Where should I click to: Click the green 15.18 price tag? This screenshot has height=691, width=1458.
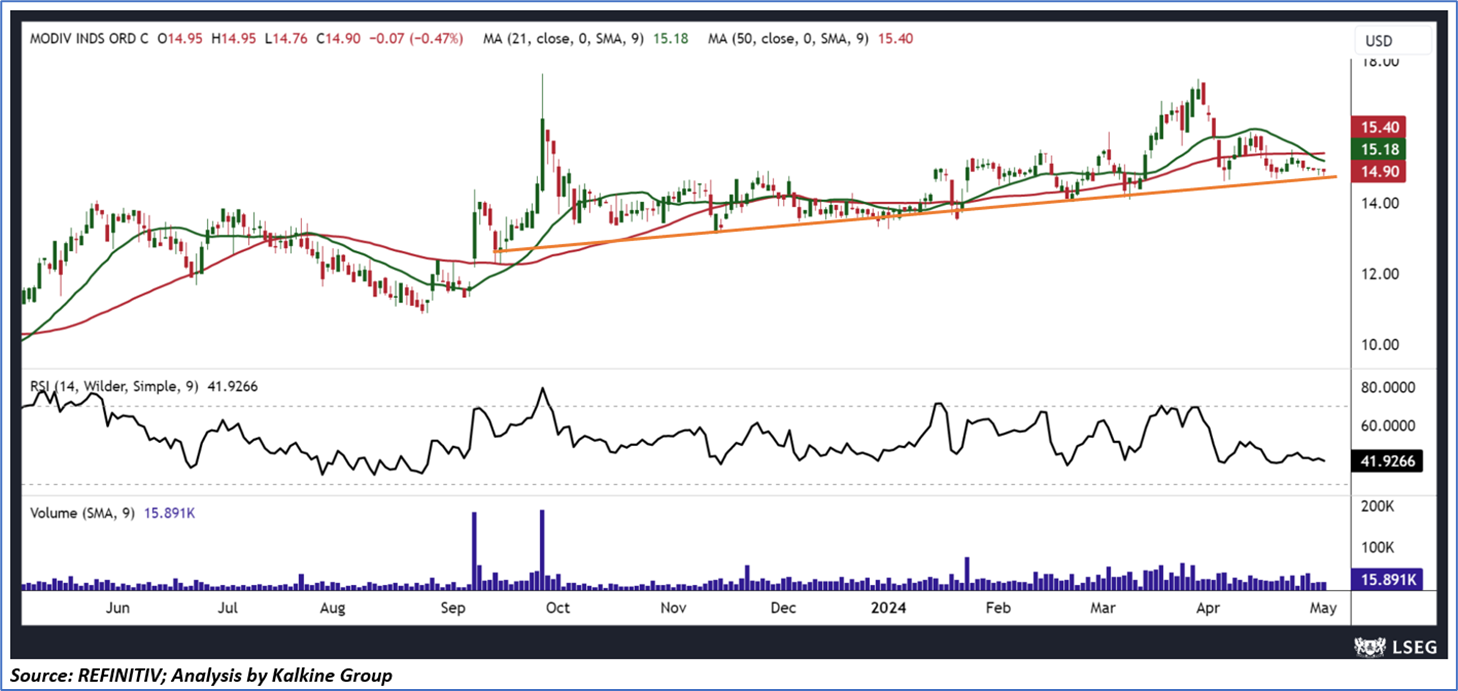pos(1378,149)
